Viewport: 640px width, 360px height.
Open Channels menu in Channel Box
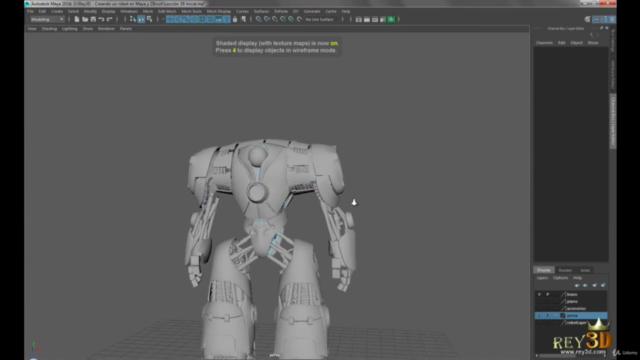[x=544, y=43]
